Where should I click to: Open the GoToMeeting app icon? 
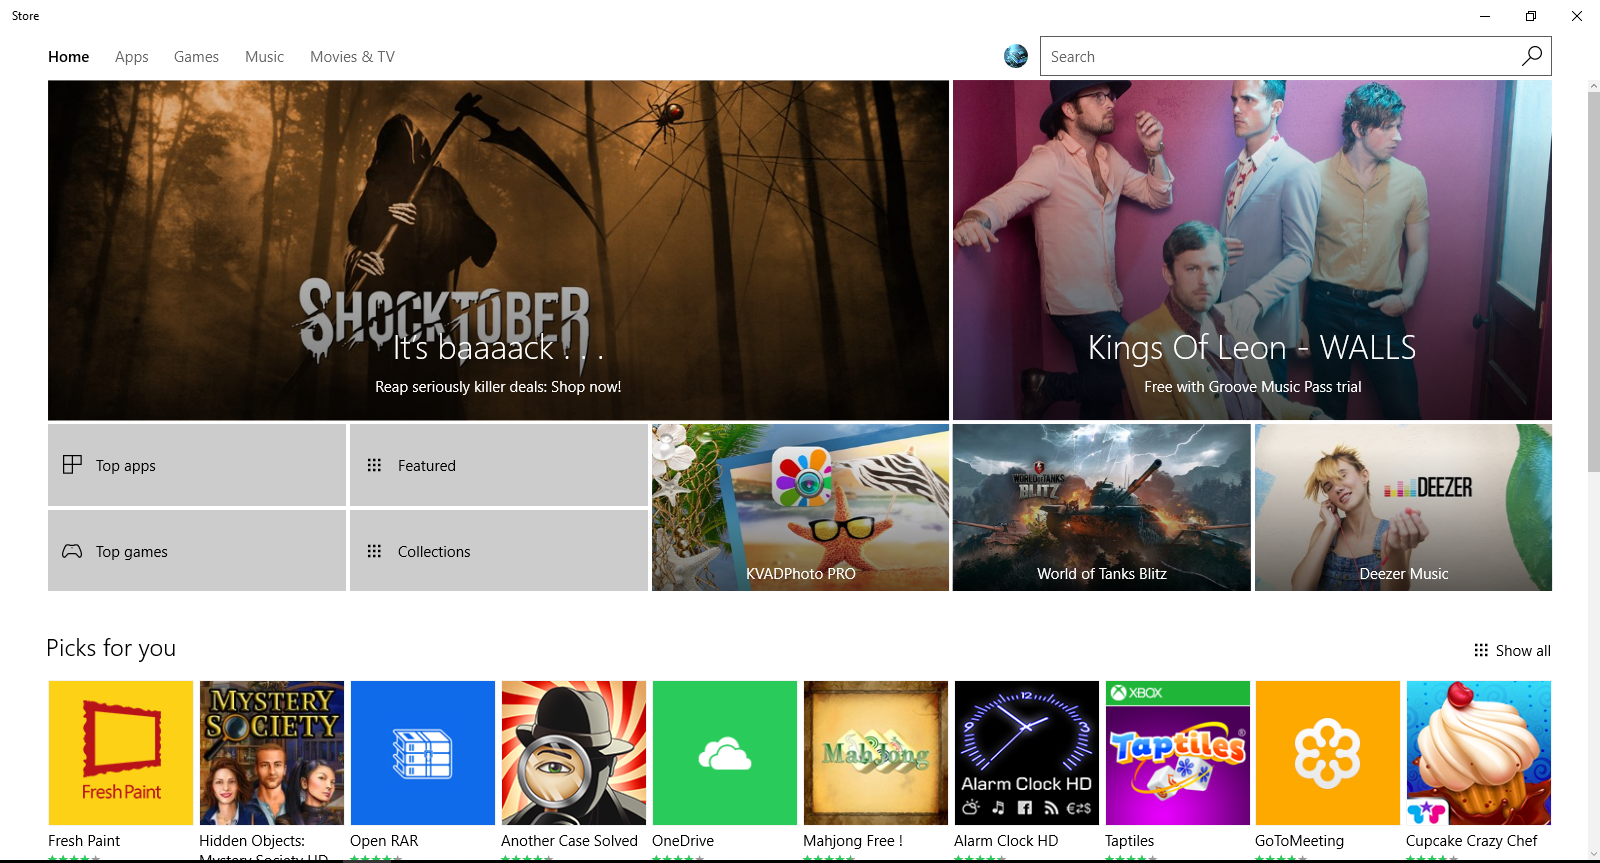[1327, 753]
